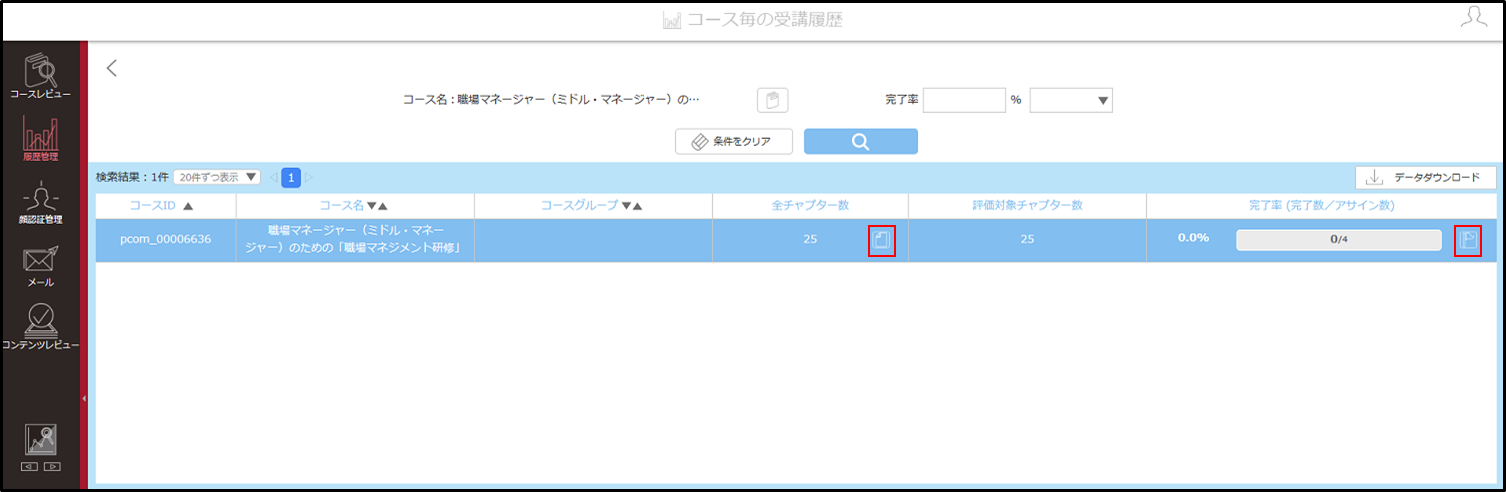Open 顔認証管理 in the sidebar
This screenshot has height=492, width=1506.
pyautogui.click(x=40, y=204)
